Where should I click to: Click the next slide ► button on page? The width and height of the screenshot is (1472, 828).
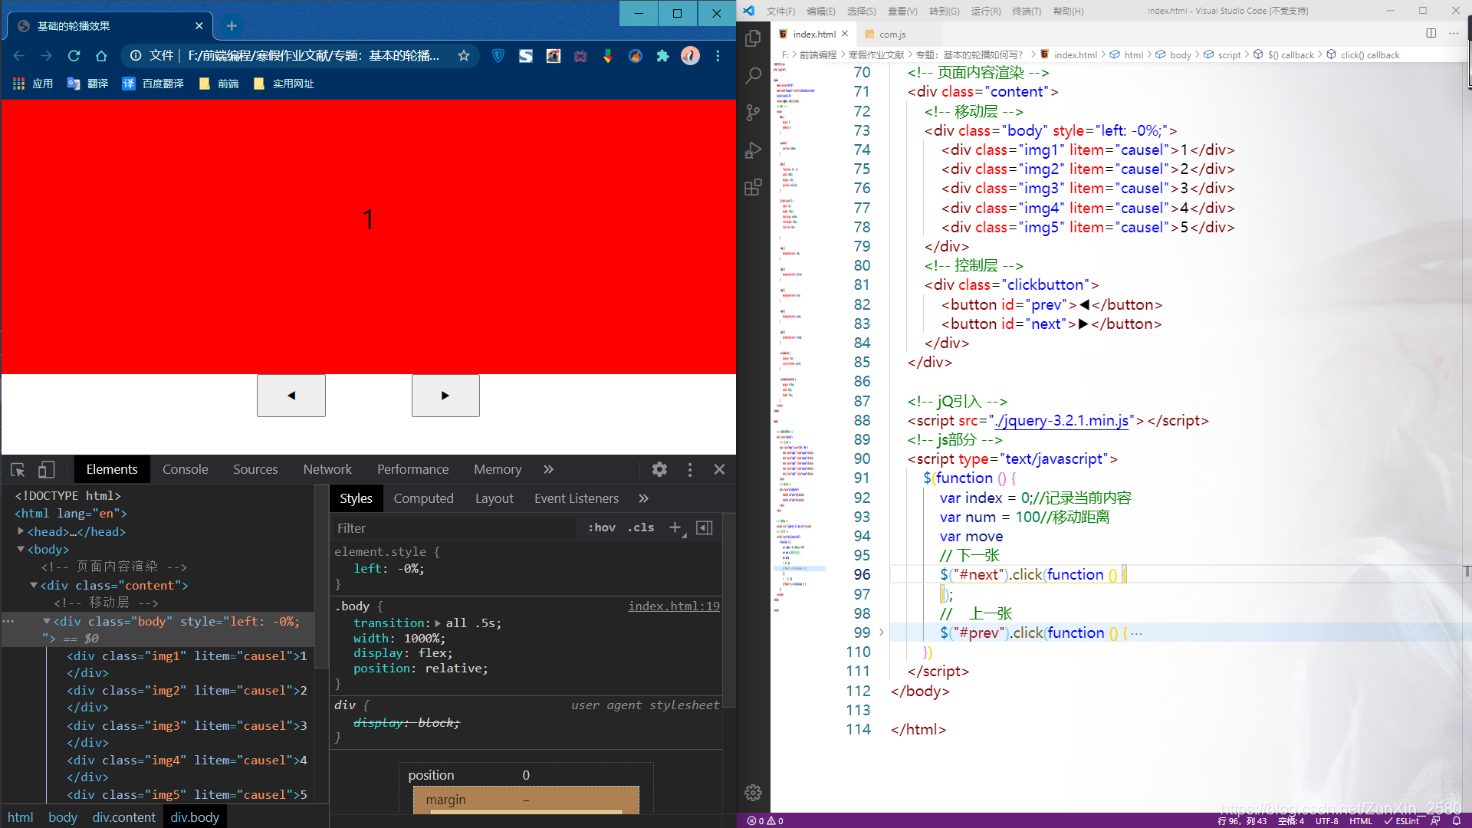click(445, 395)
